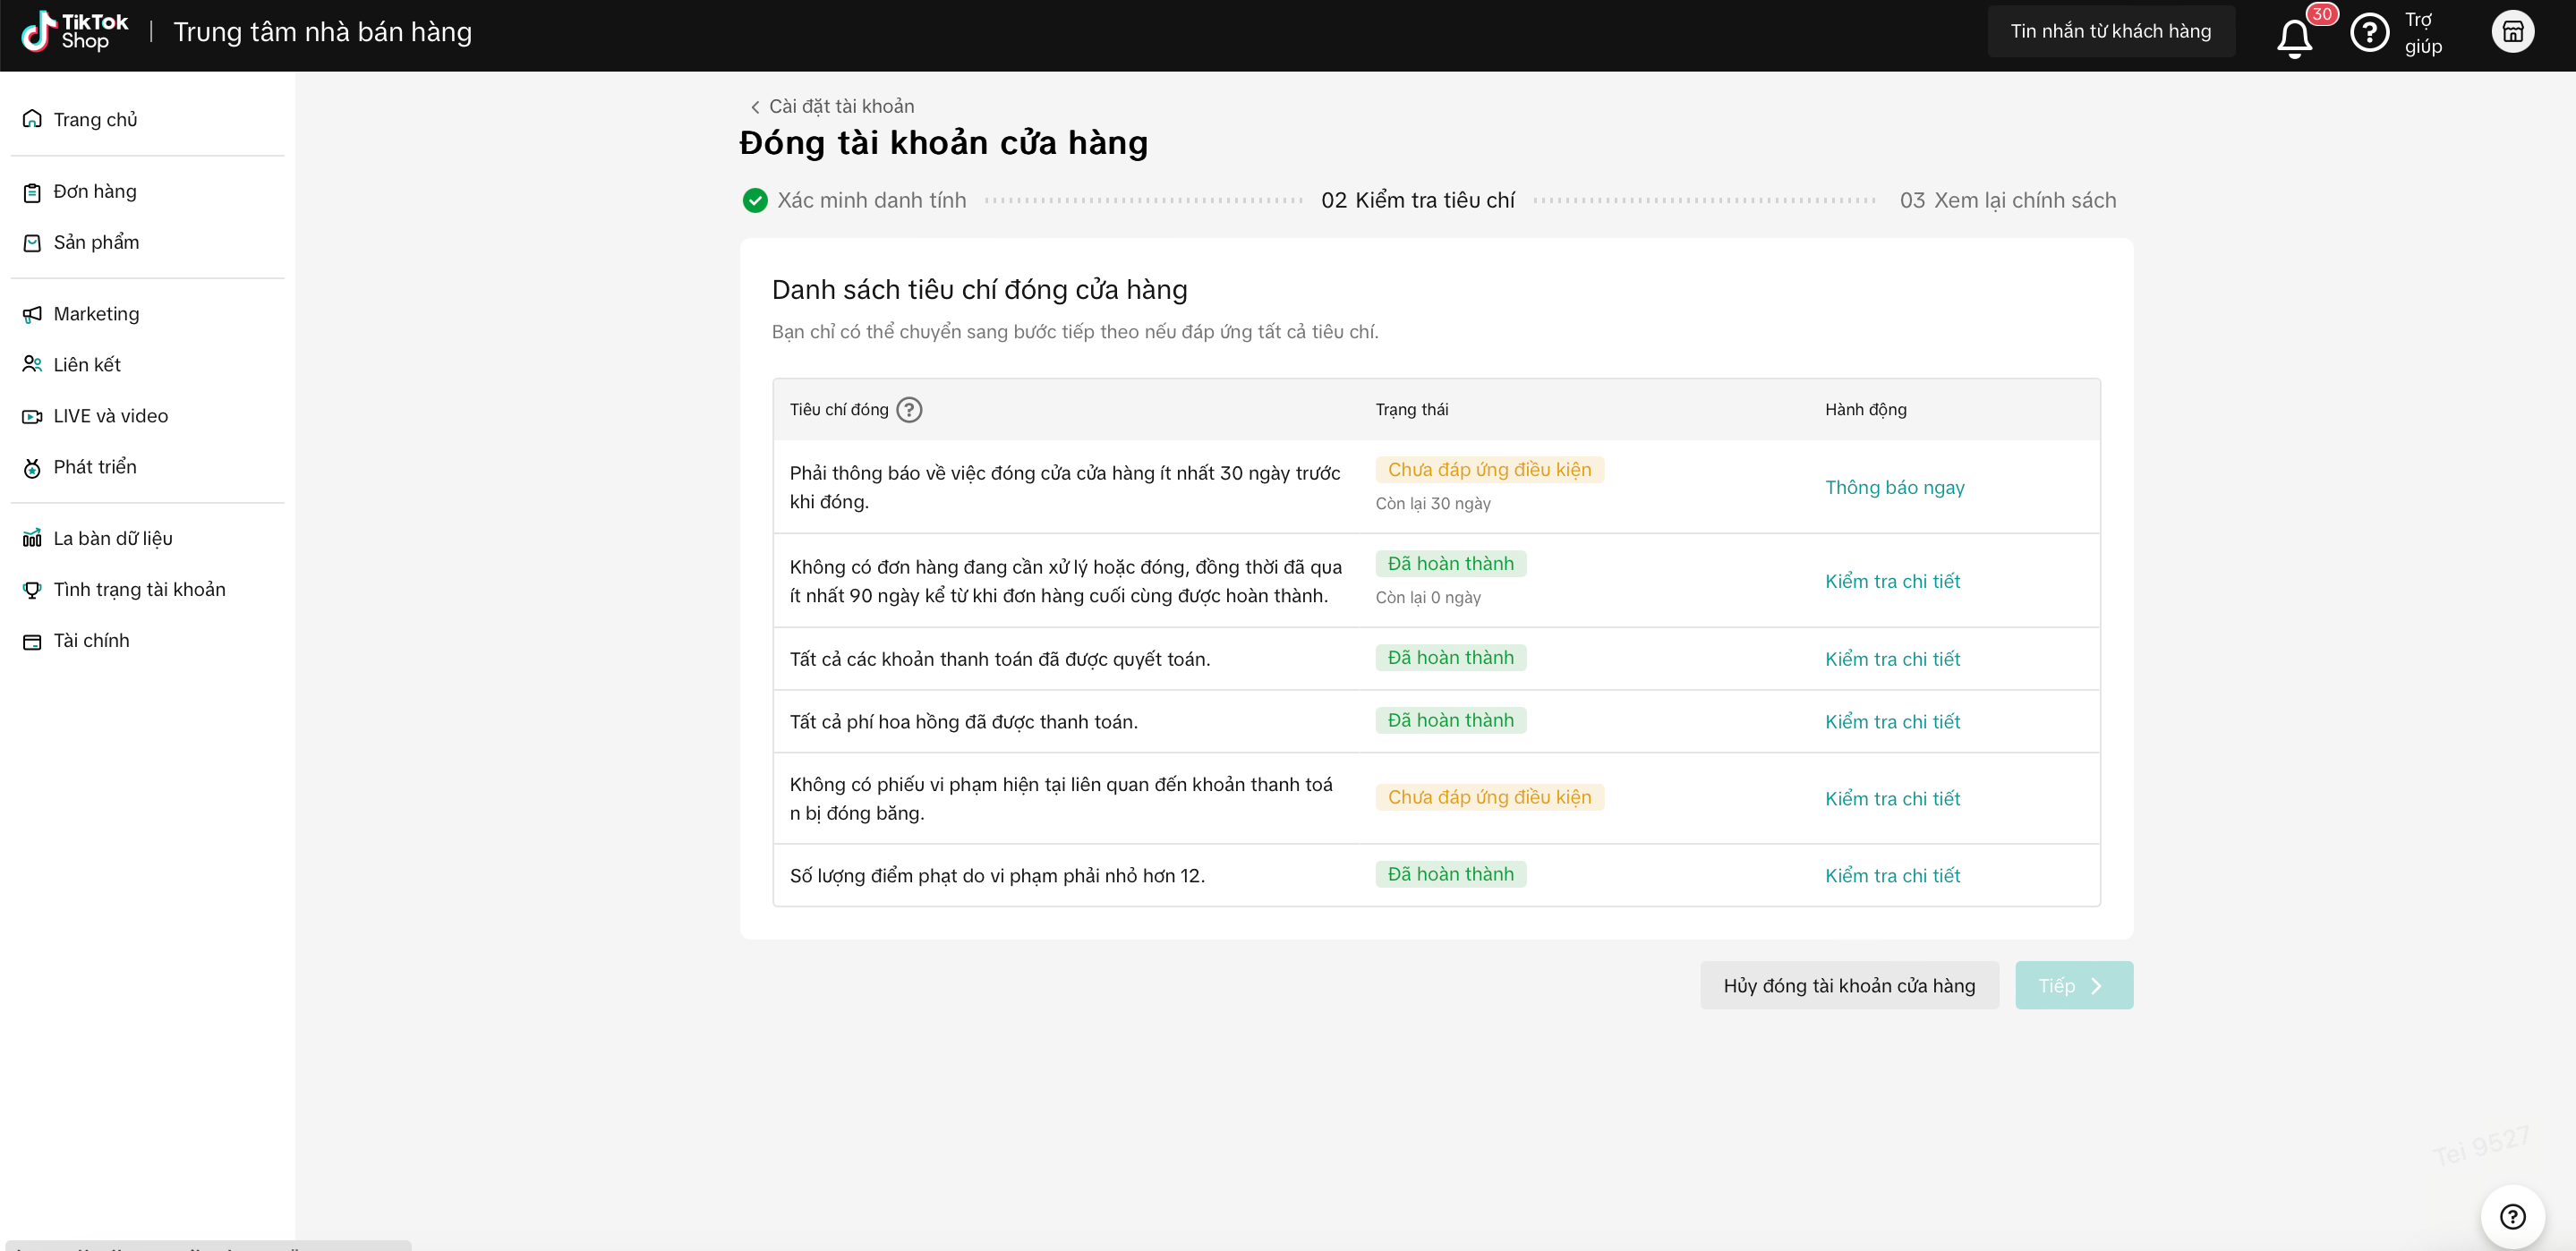Click step 03 Xem lại chính sách
The width and height of the screenshot is (2576, 1251).
(x=2007, y=200)
